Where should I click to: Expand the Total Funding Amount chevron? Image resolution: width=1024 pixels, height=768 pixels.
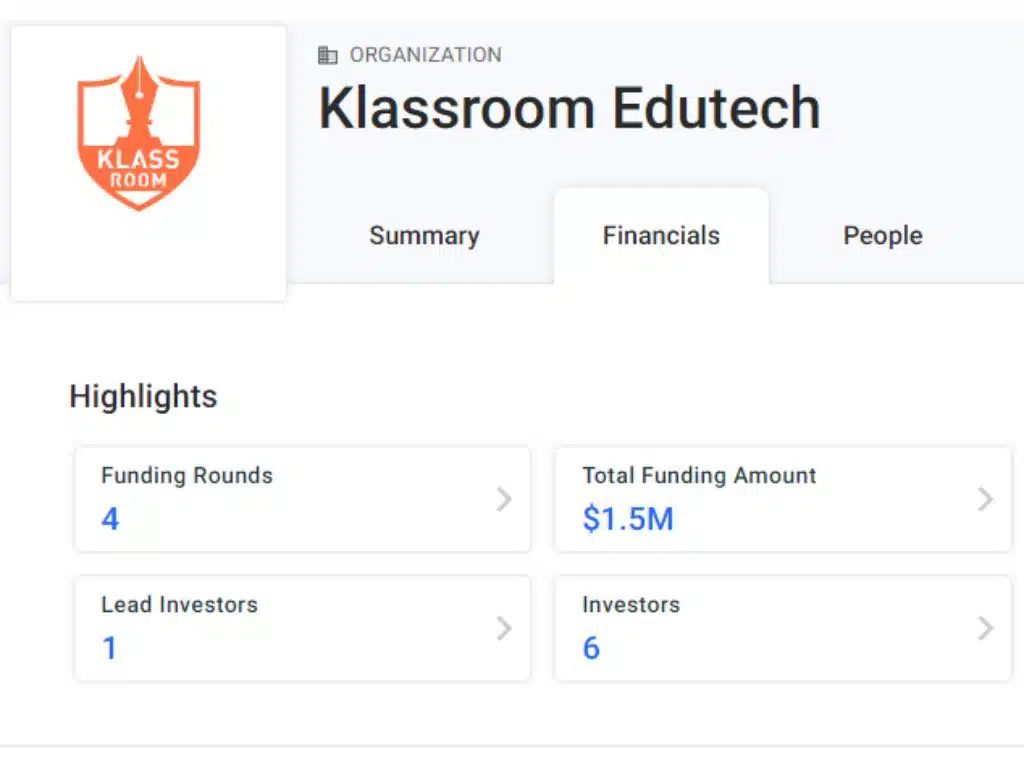(985, 499)
